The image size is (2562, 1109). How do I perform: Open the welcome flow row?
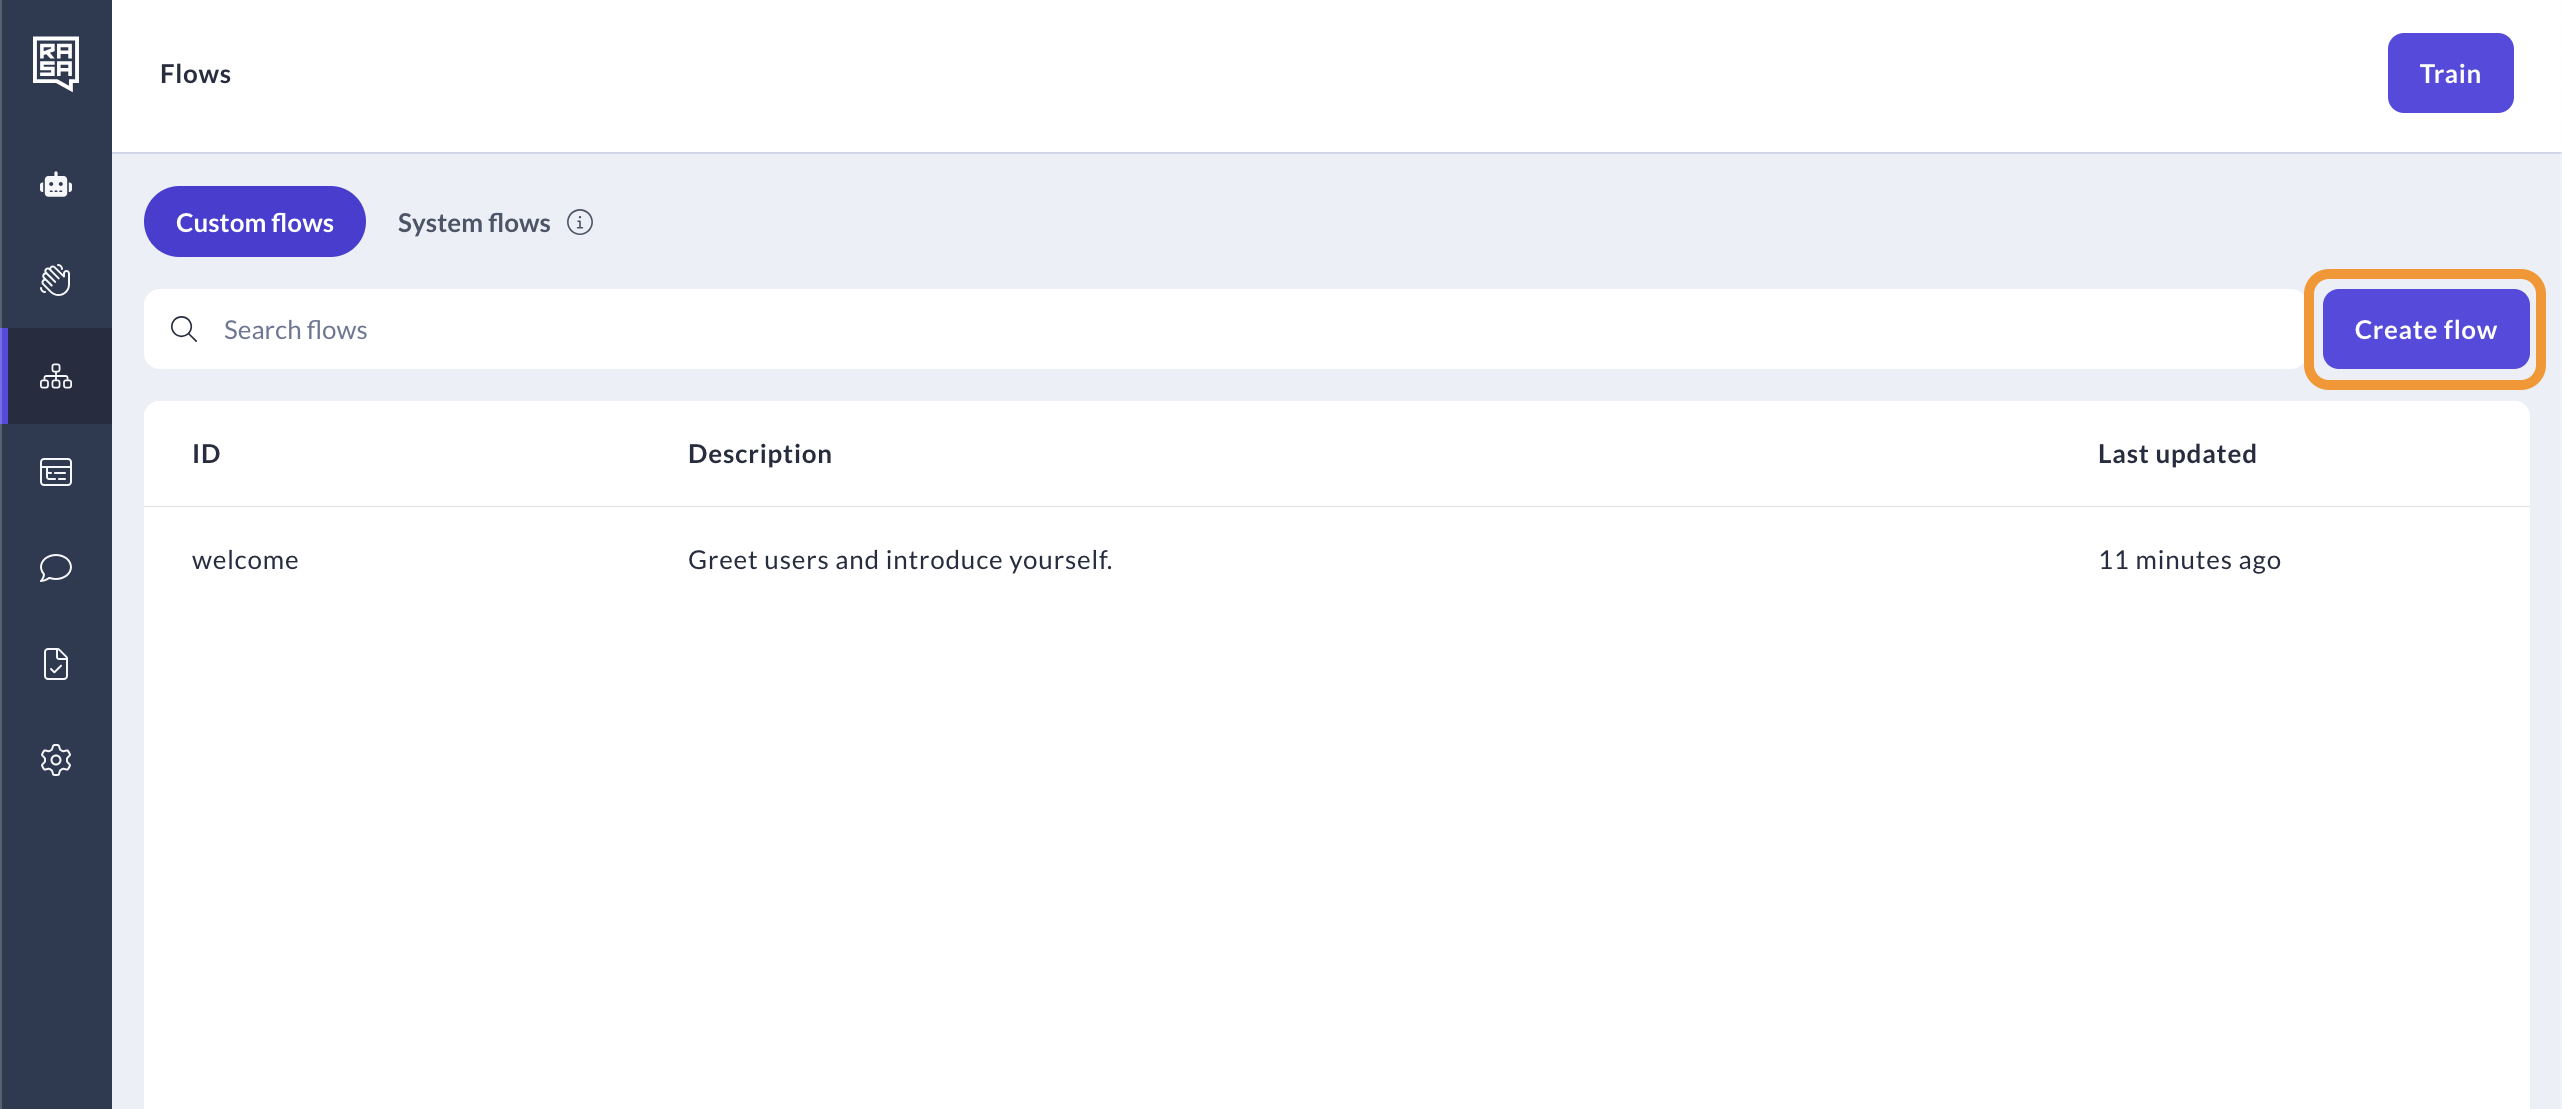pyautogui.click(x=246, y=559)
